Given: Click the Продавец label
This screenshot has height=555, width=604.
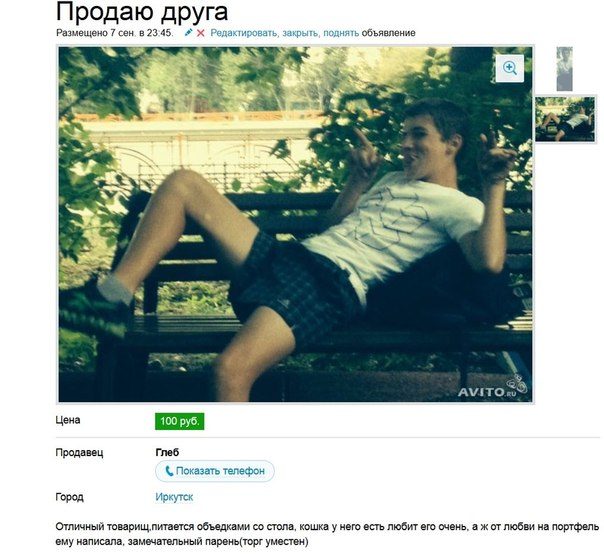Looking at the screenshot, I should [x=79, y=452].
